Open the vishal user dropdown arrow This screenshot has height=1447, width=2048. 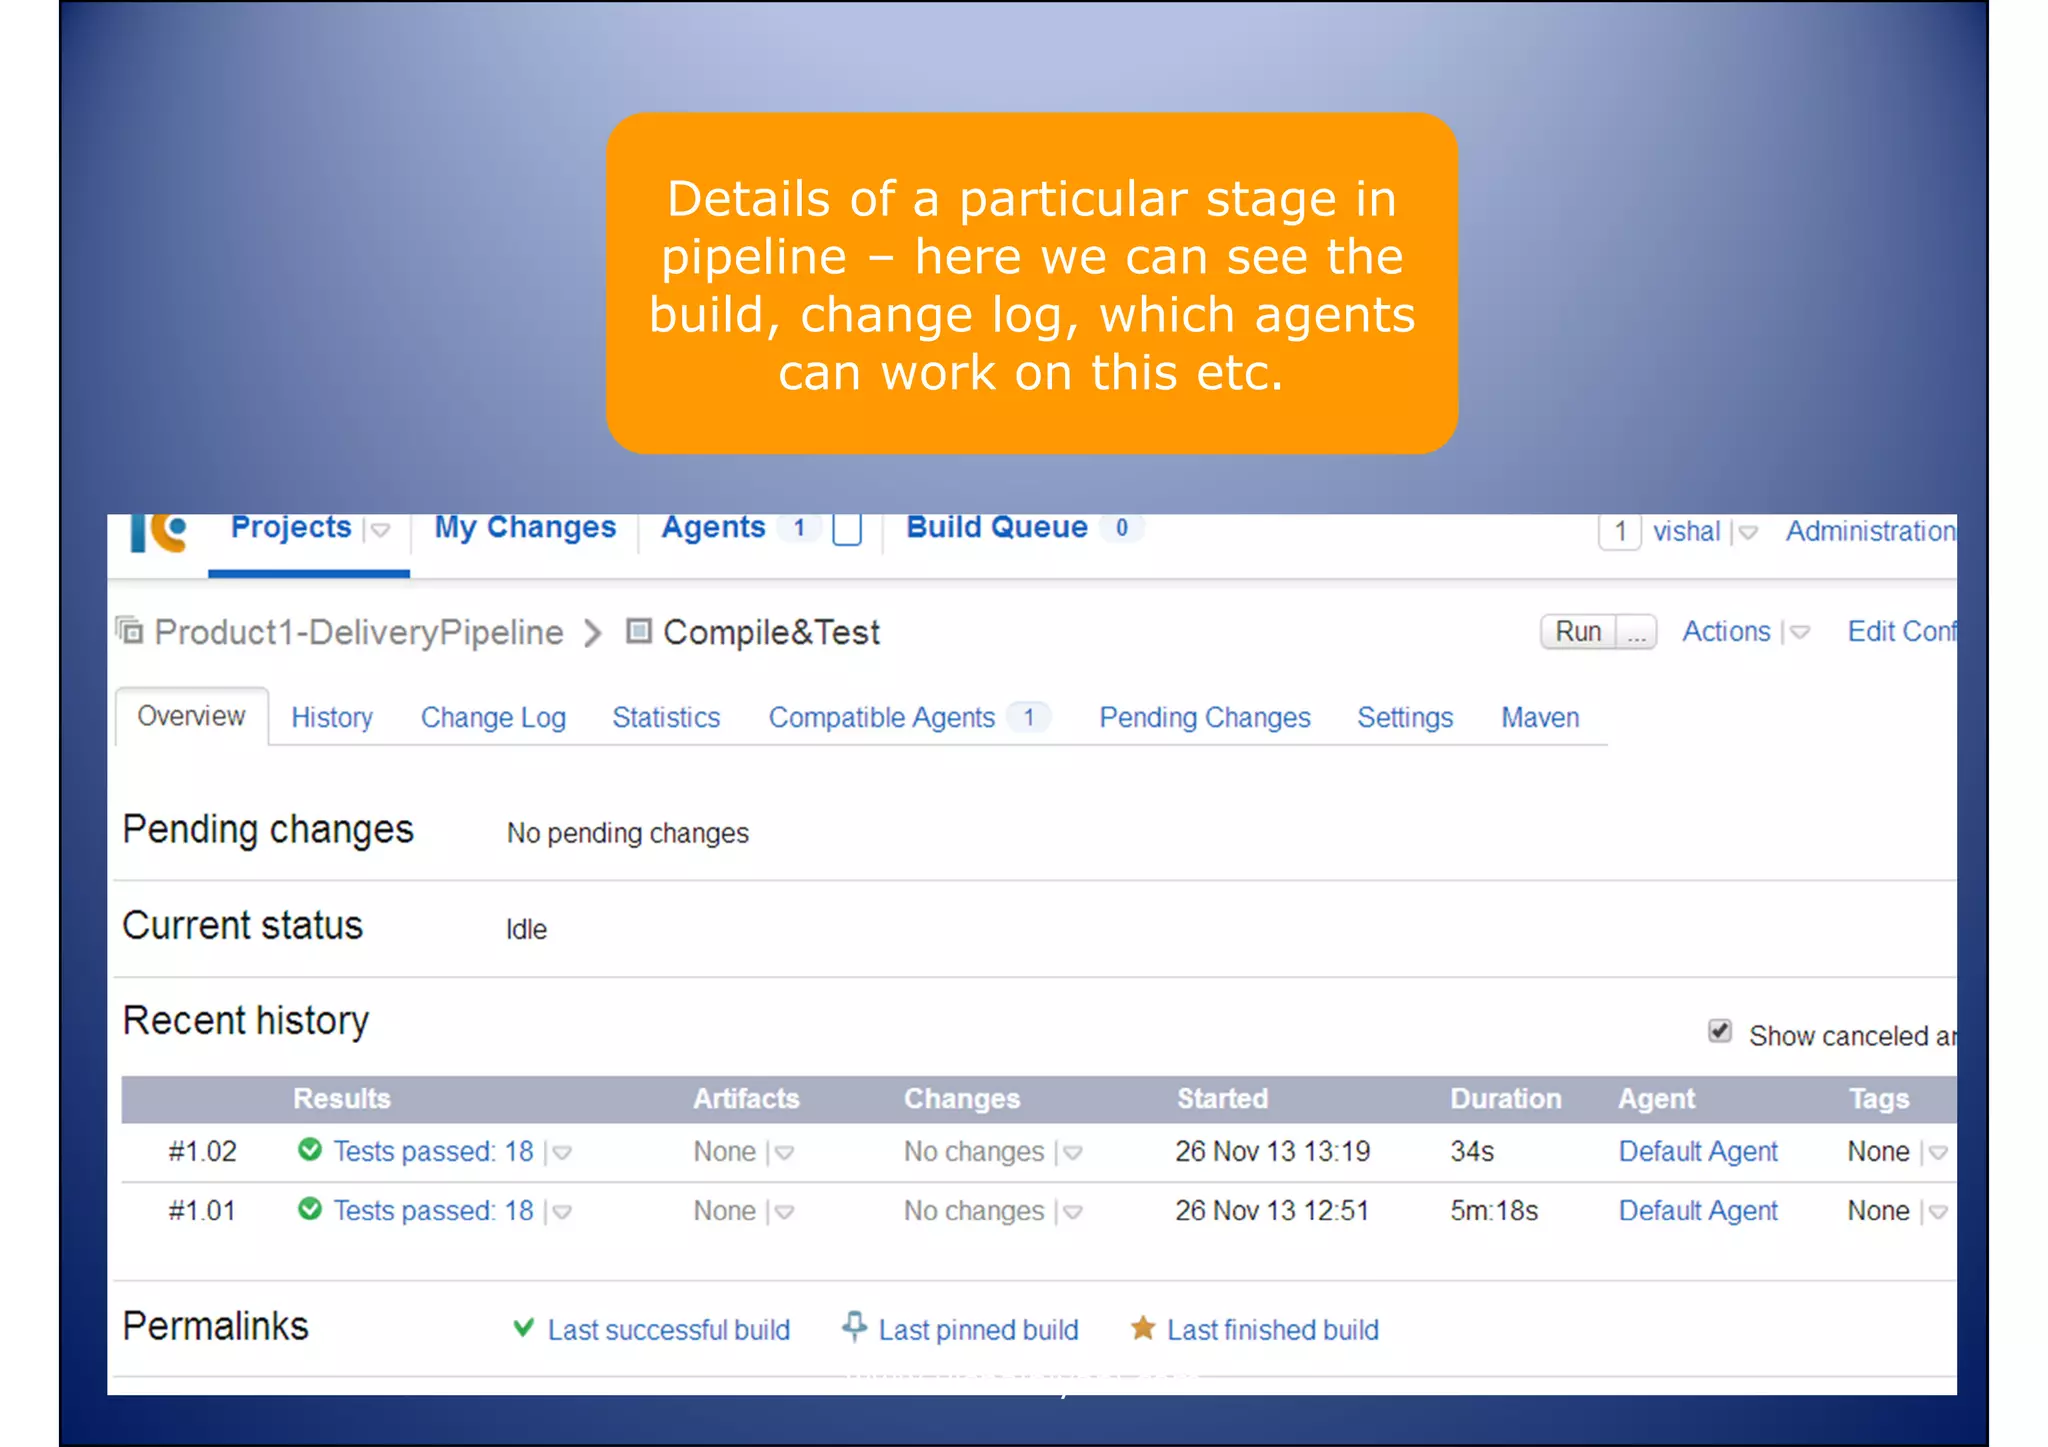[1748, 533]
